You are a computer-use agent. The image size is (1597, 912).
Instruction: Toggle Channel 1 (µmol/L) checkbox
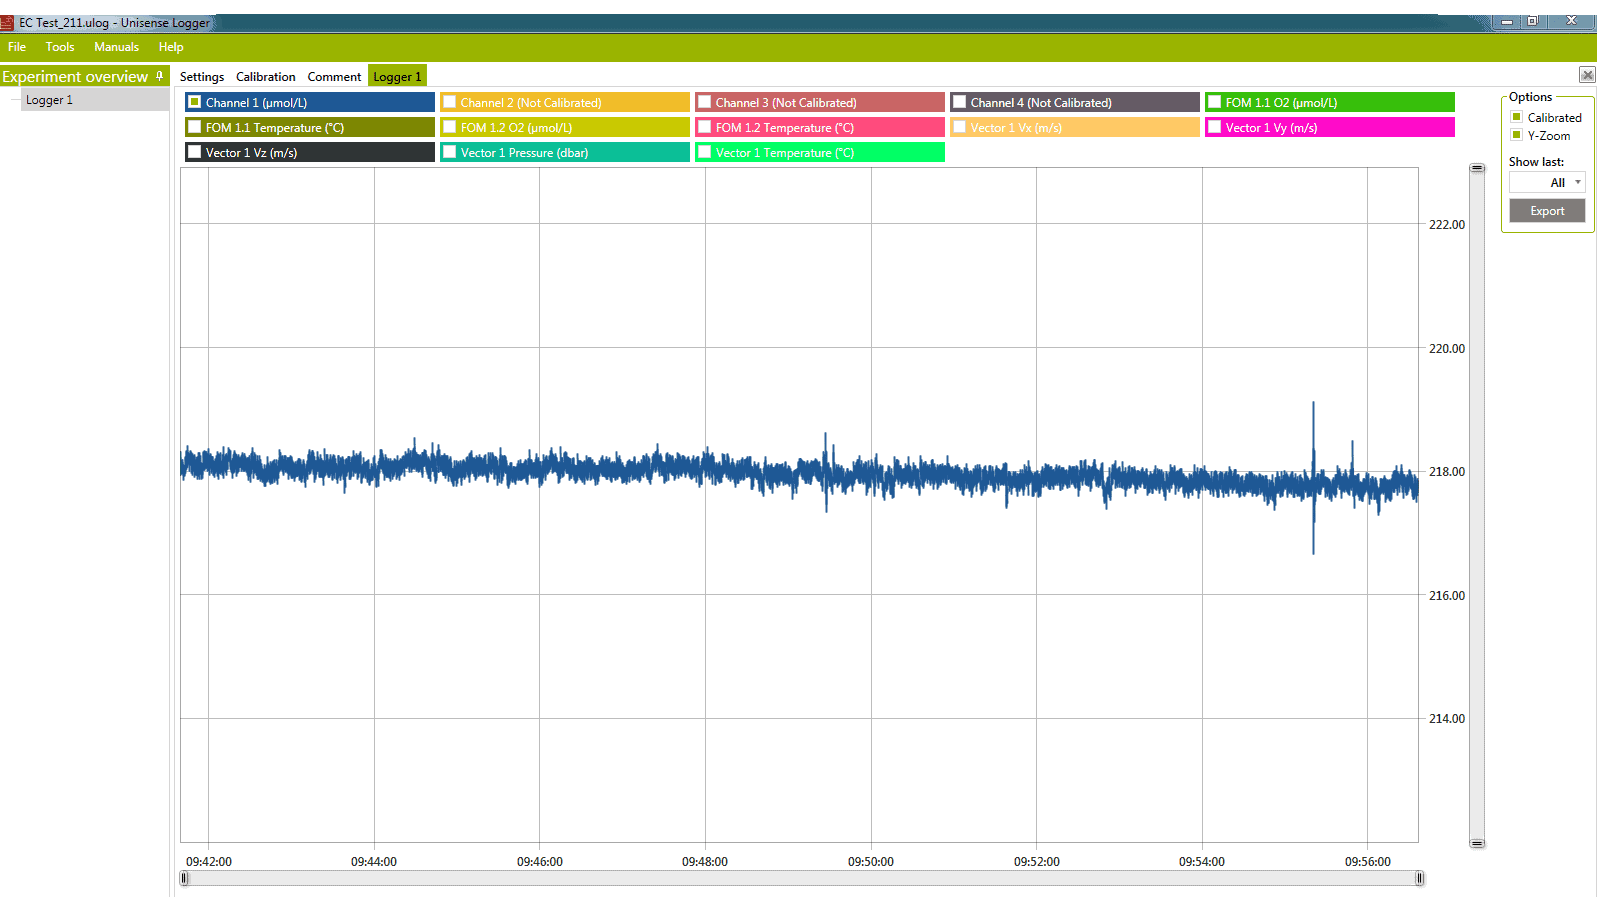[x=195, y=102]
